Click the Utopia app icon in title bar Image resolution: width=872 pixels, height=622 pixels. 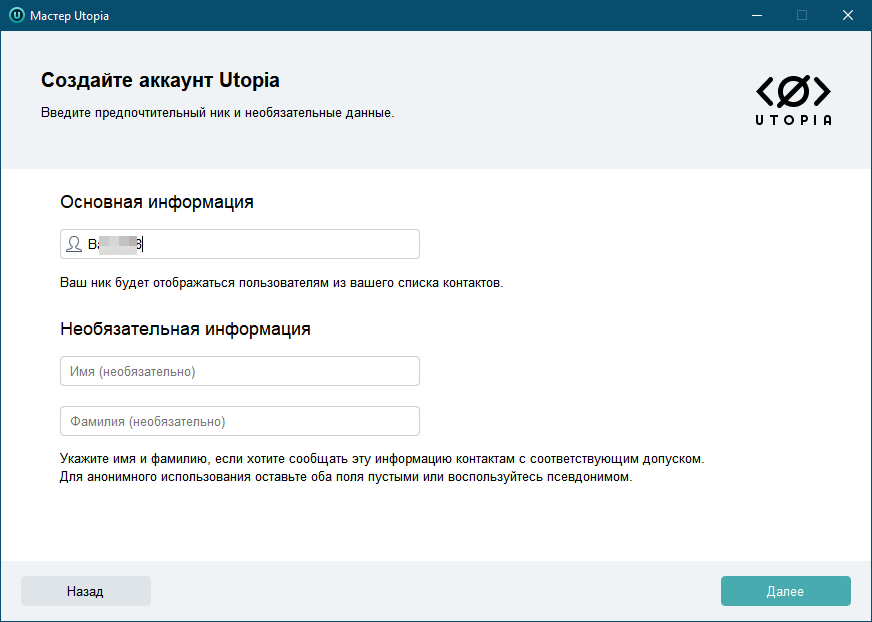17,15
